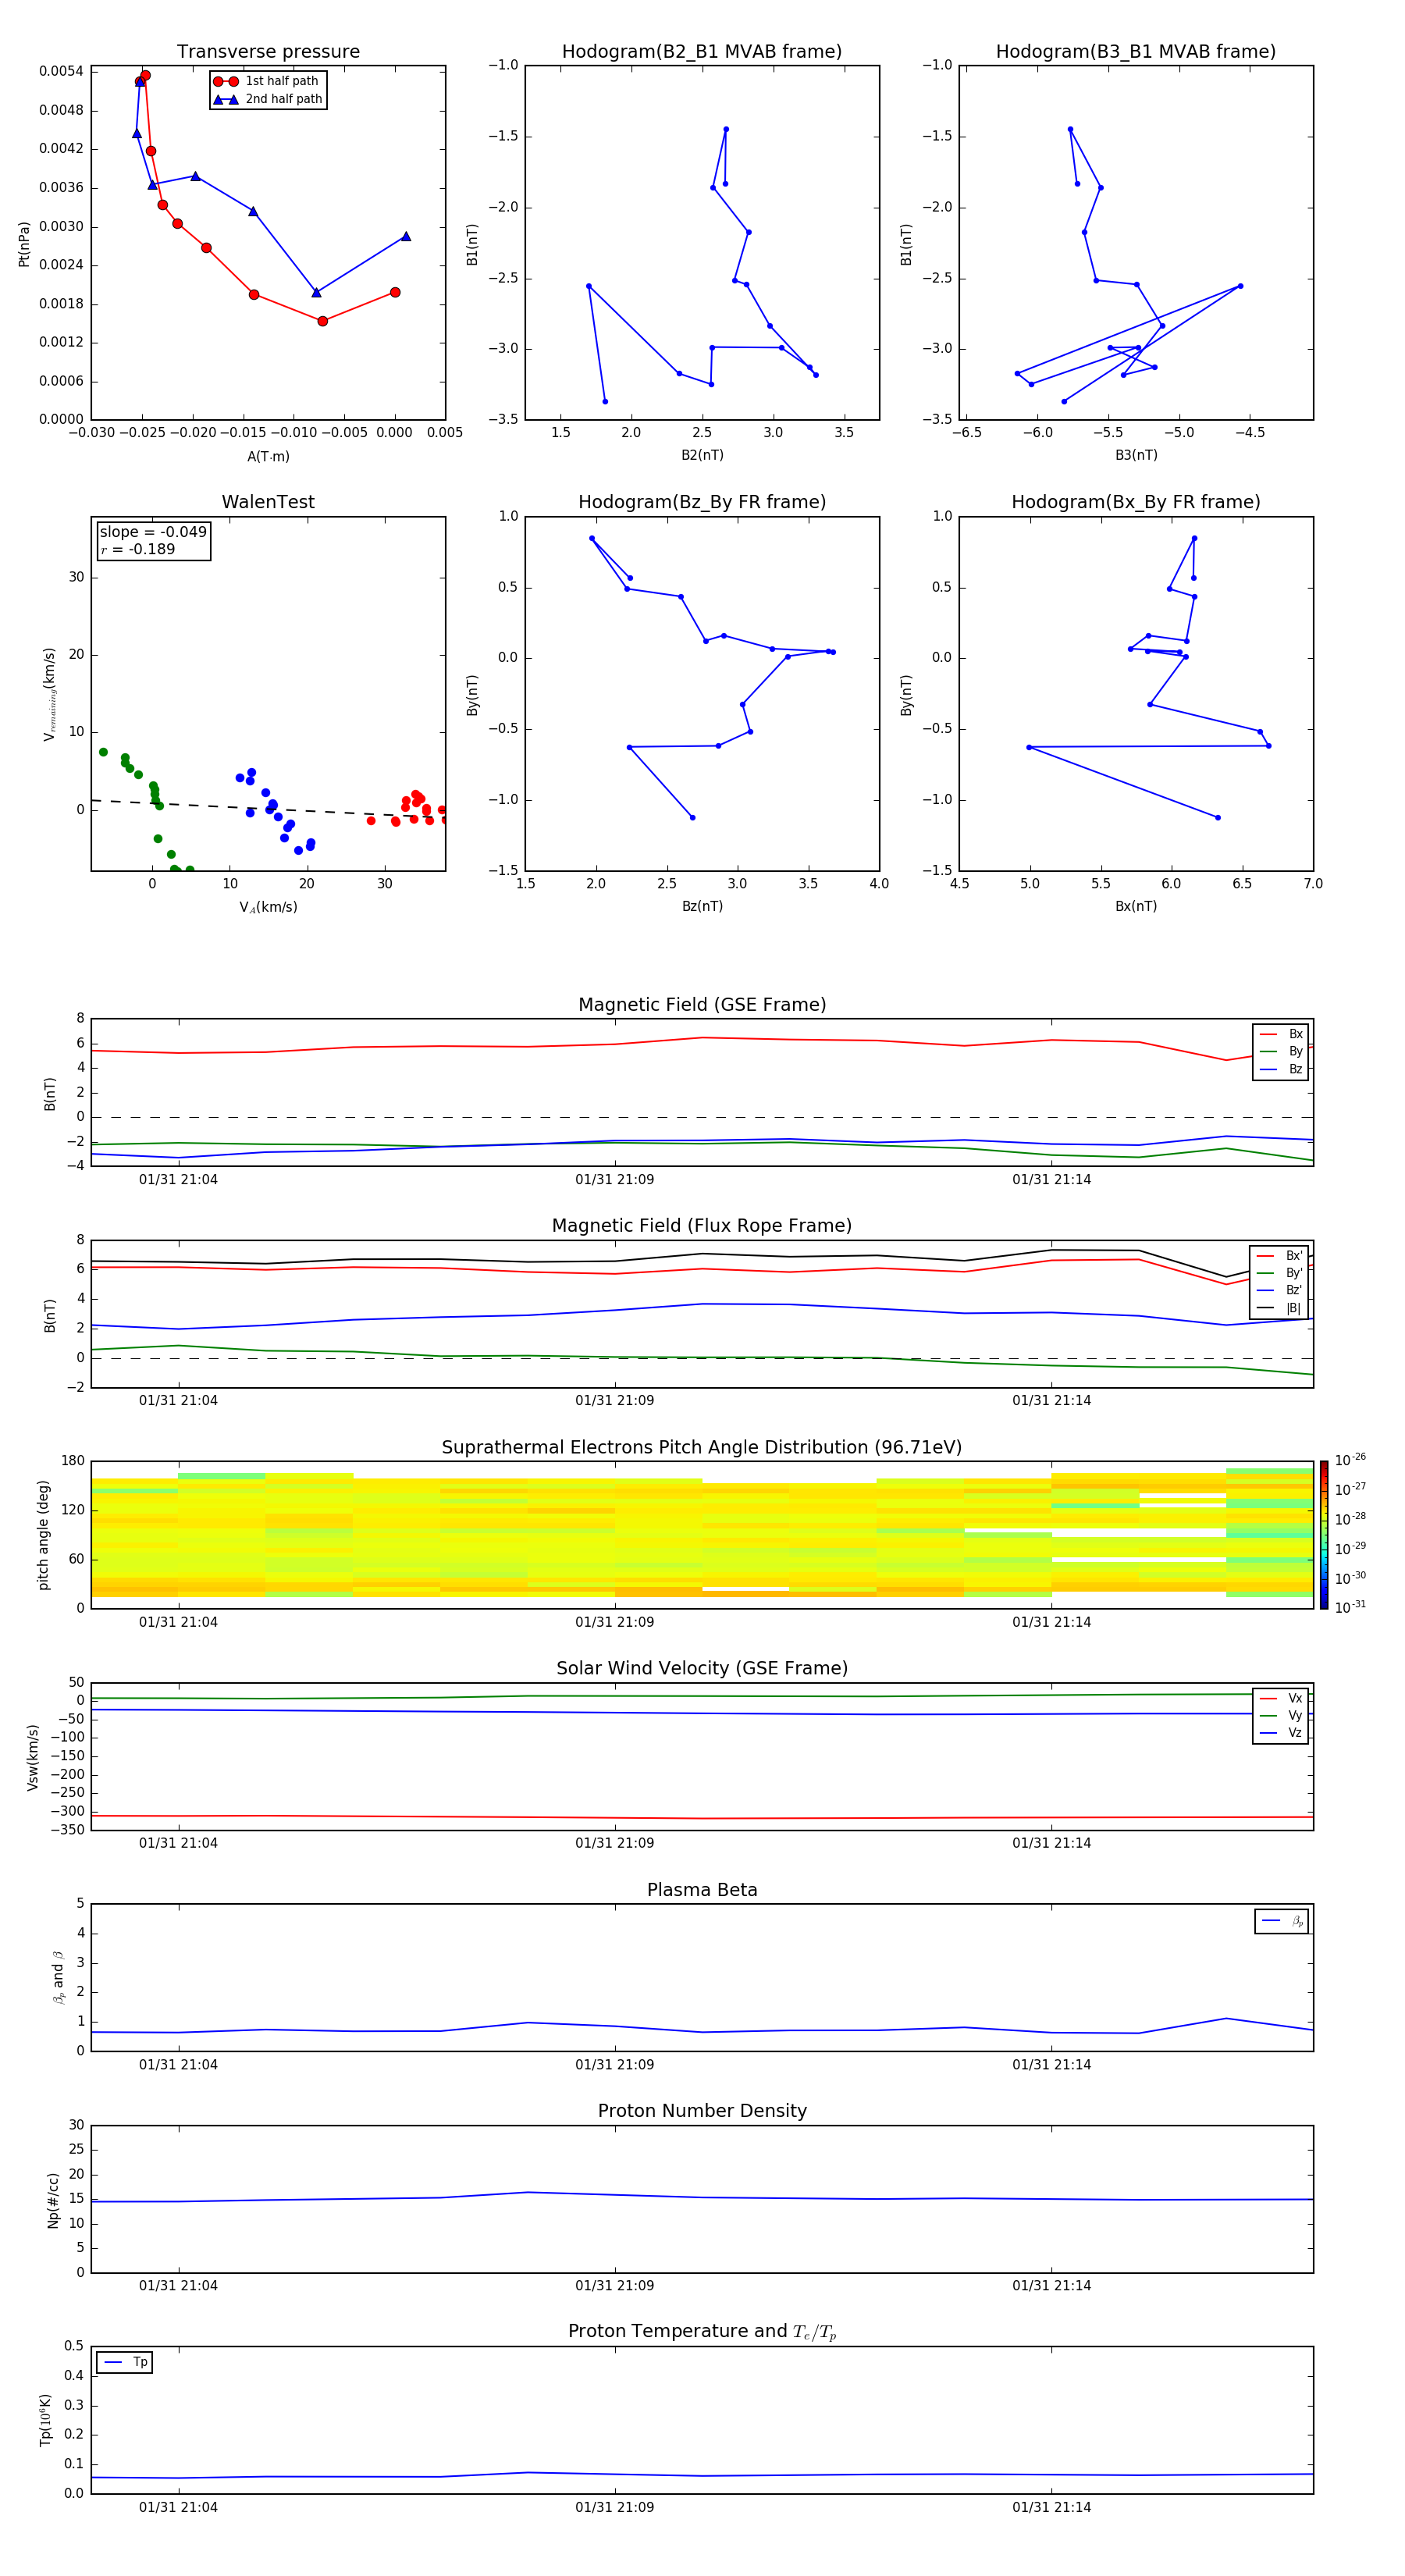Screen dimensions: 1405x2576
Task: Click the 'By' legend entry in GSE panel
Action: point(1281,1051)
